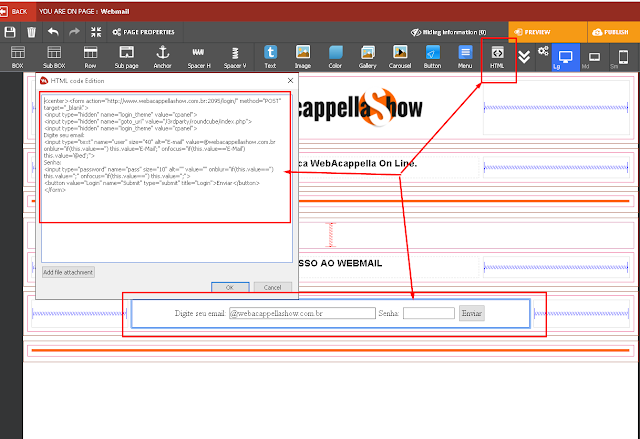Click Add file attachment button
Image resolution: width=640 pixels, height=439 pixels.
click(x=69, y=272)
